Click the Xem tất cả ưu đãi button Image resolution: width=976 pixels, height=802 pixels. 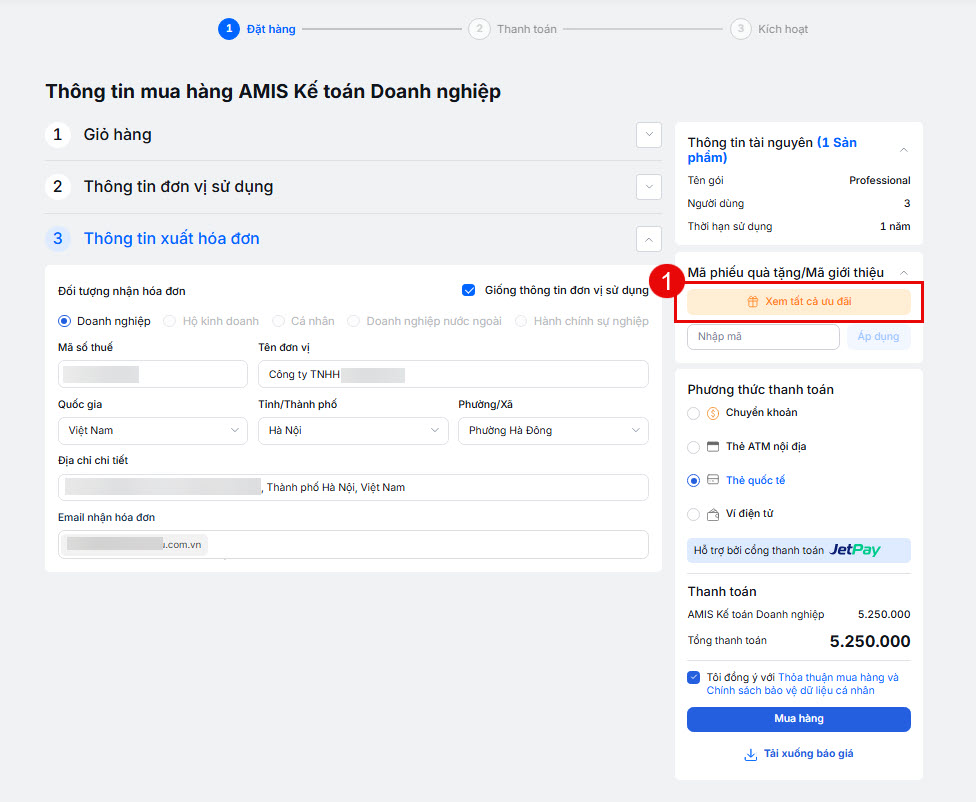click(x=799, y=302)
